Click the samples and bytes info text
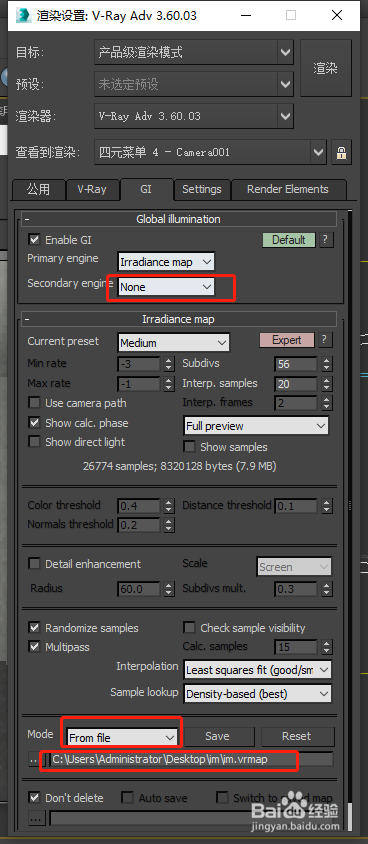 click(x=179, y=466)
